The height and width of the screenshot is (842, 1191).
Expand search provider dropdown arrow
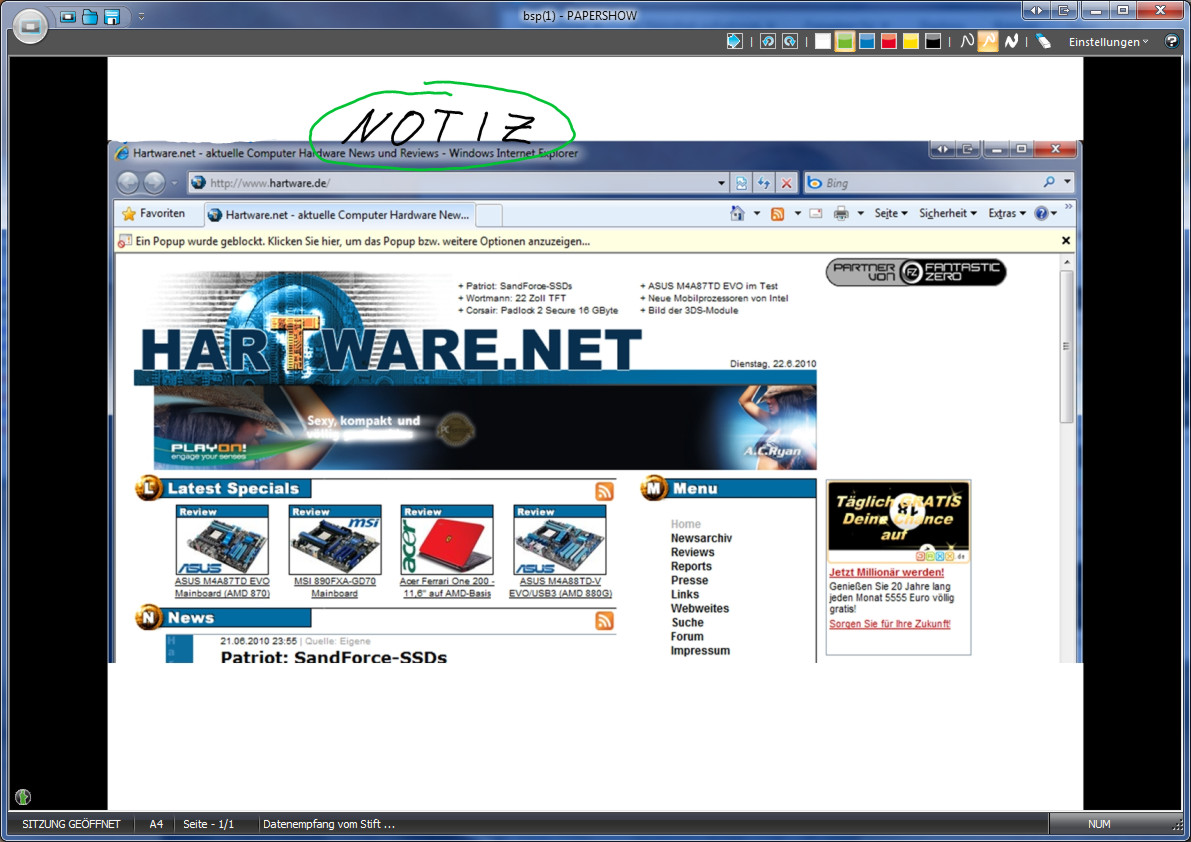tap(1067, 182)
